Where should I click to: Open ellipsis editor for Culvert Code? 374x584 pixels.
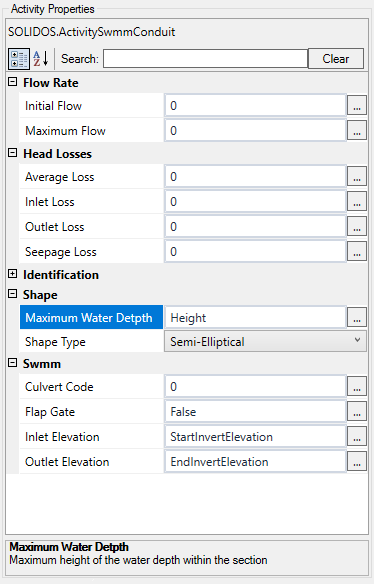(357, 387)
